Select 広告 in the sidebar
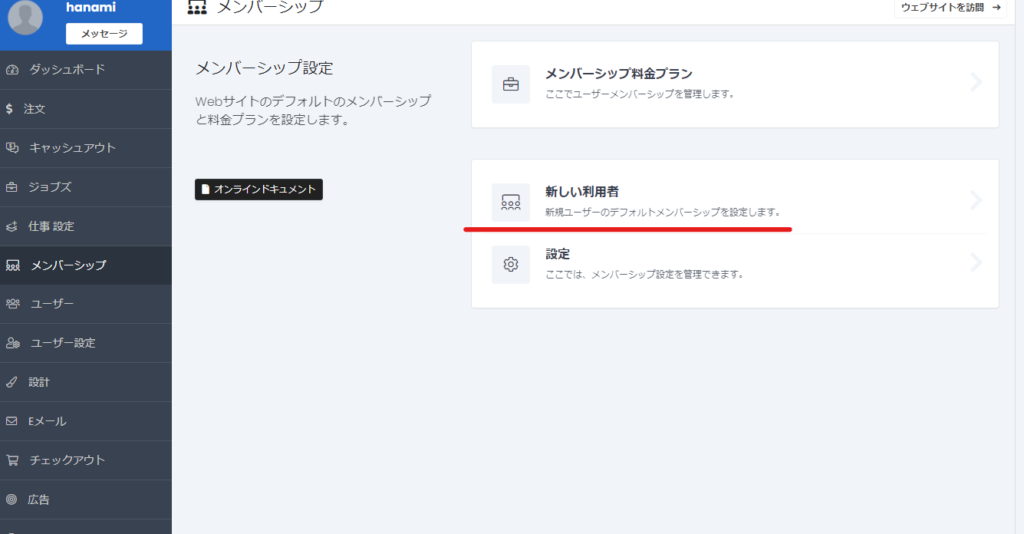1024x534 pixels. (x=39, y=499)
